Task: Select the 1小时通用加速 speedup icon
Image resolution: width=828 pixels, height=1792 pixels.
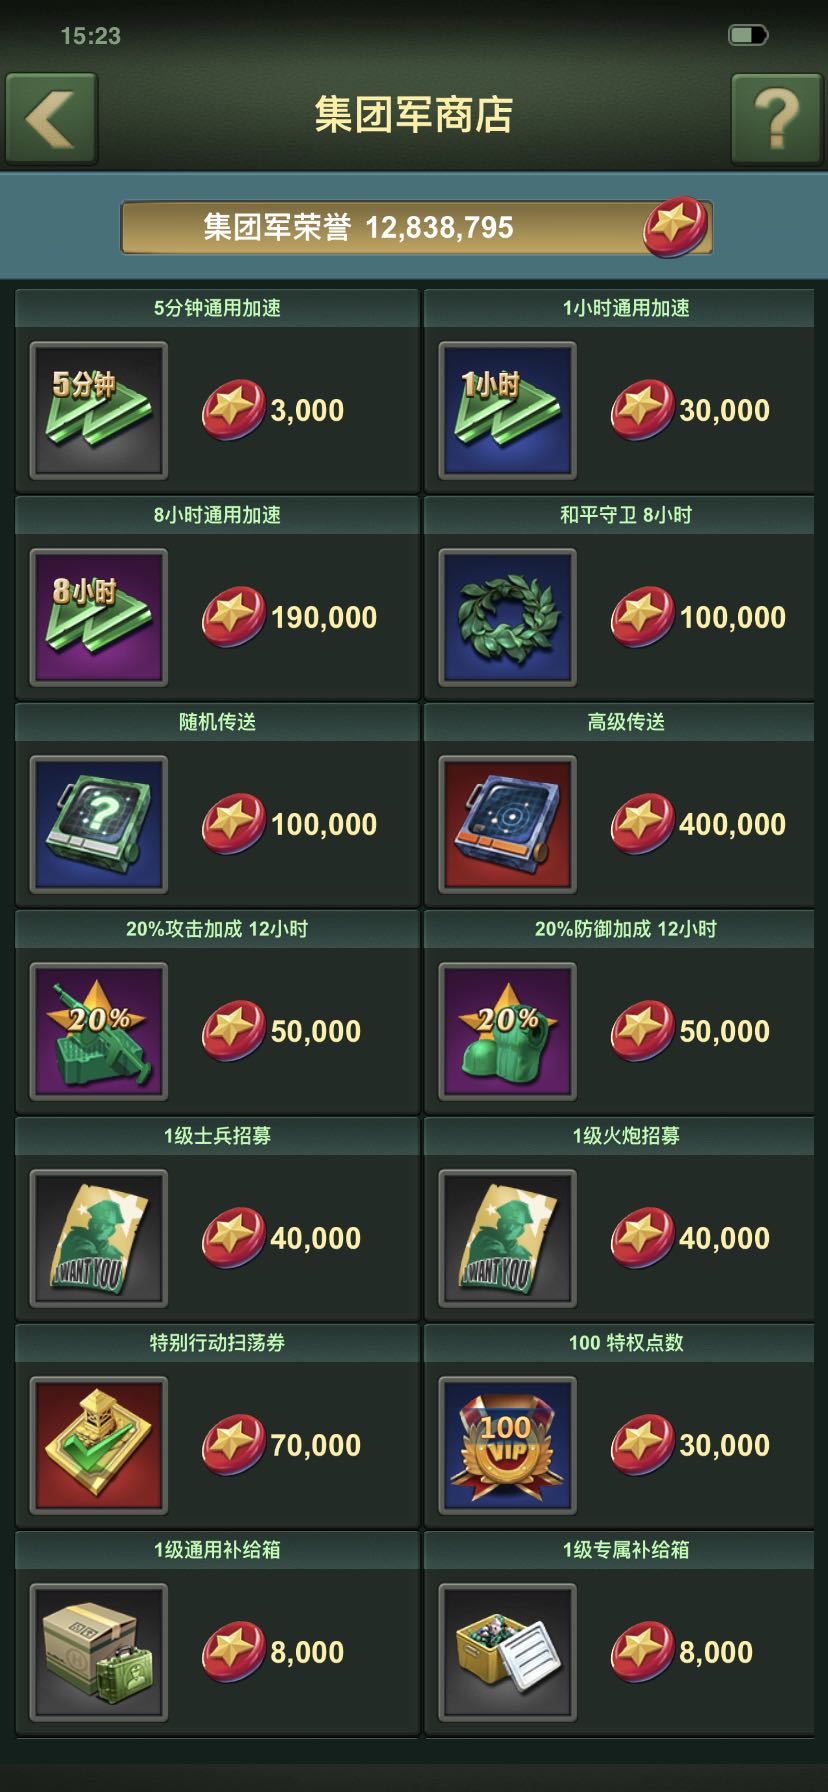Action: point(508,410)
